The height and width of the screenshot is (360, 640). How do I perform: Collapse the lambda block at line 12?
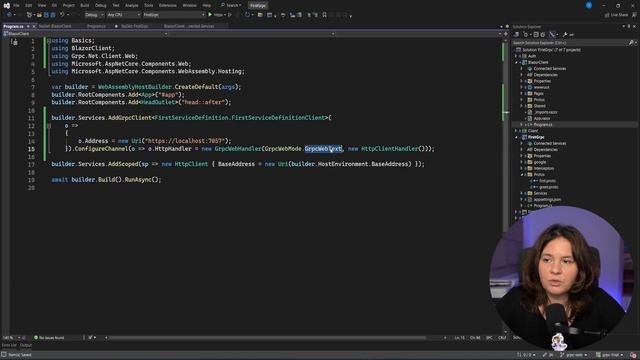[x=48, y=126]
